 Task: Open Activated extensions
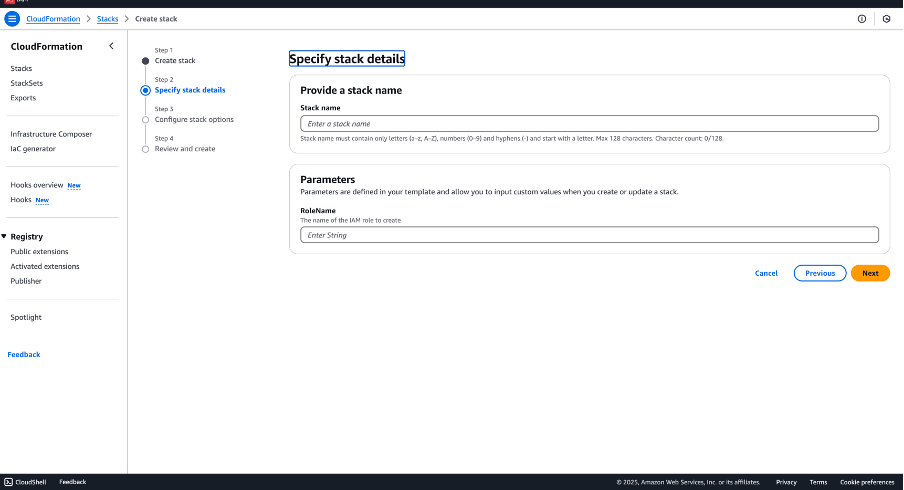45,266
